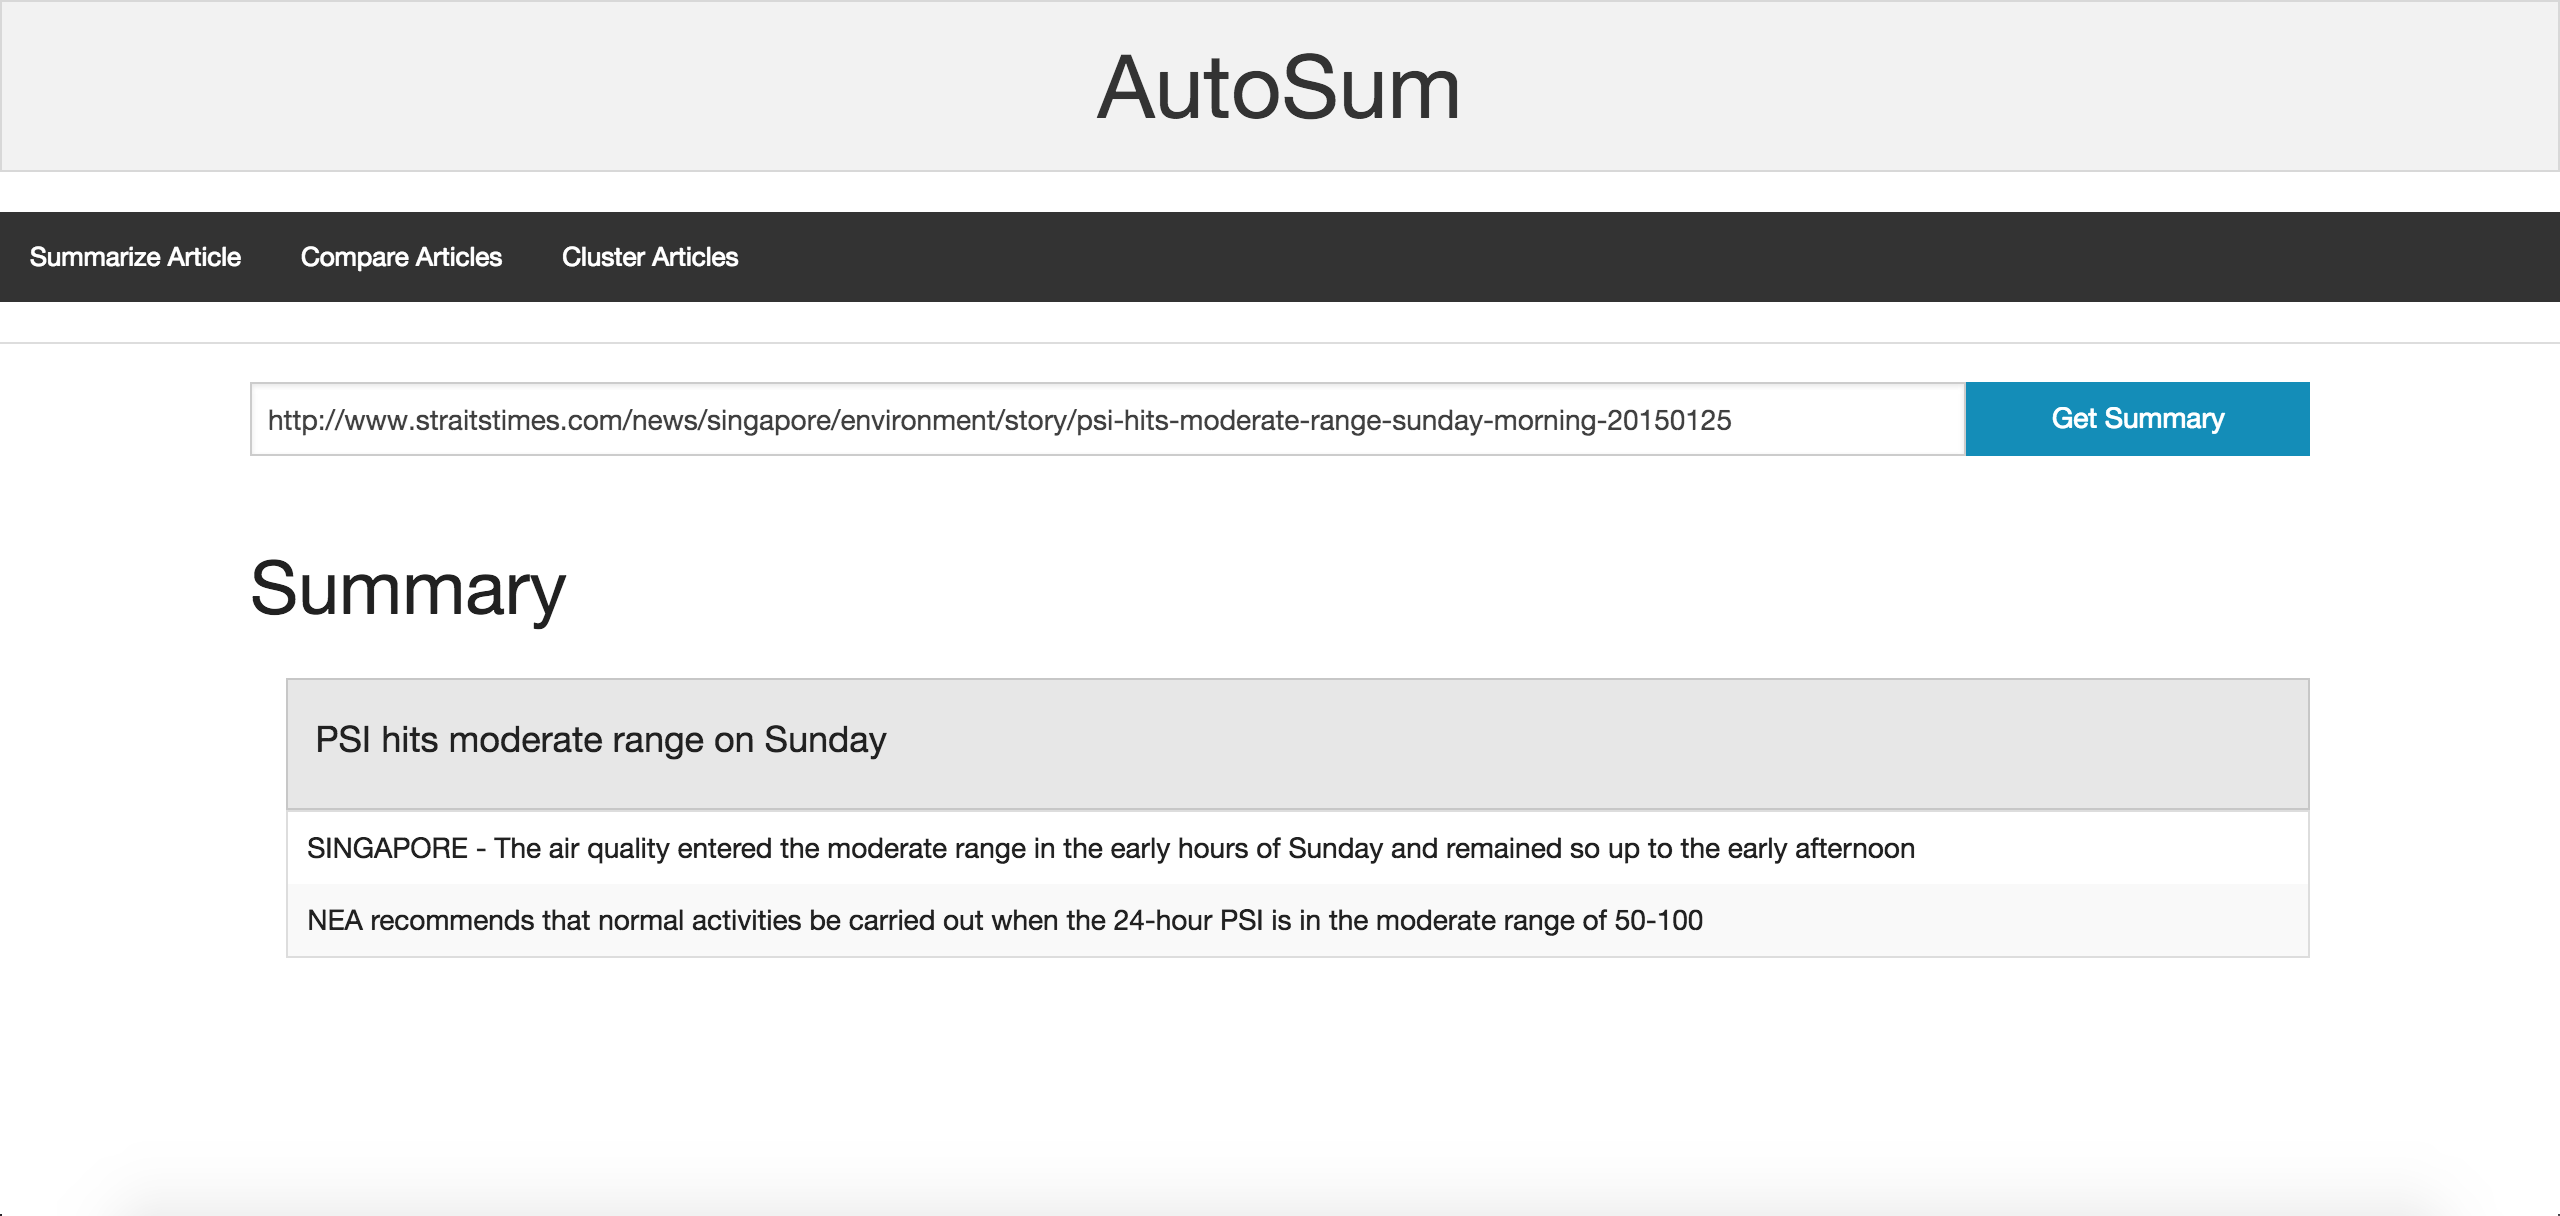Switch to Compare Articles page
The height and width of the screenshot is (1216, 2560).
coord(401,257)
